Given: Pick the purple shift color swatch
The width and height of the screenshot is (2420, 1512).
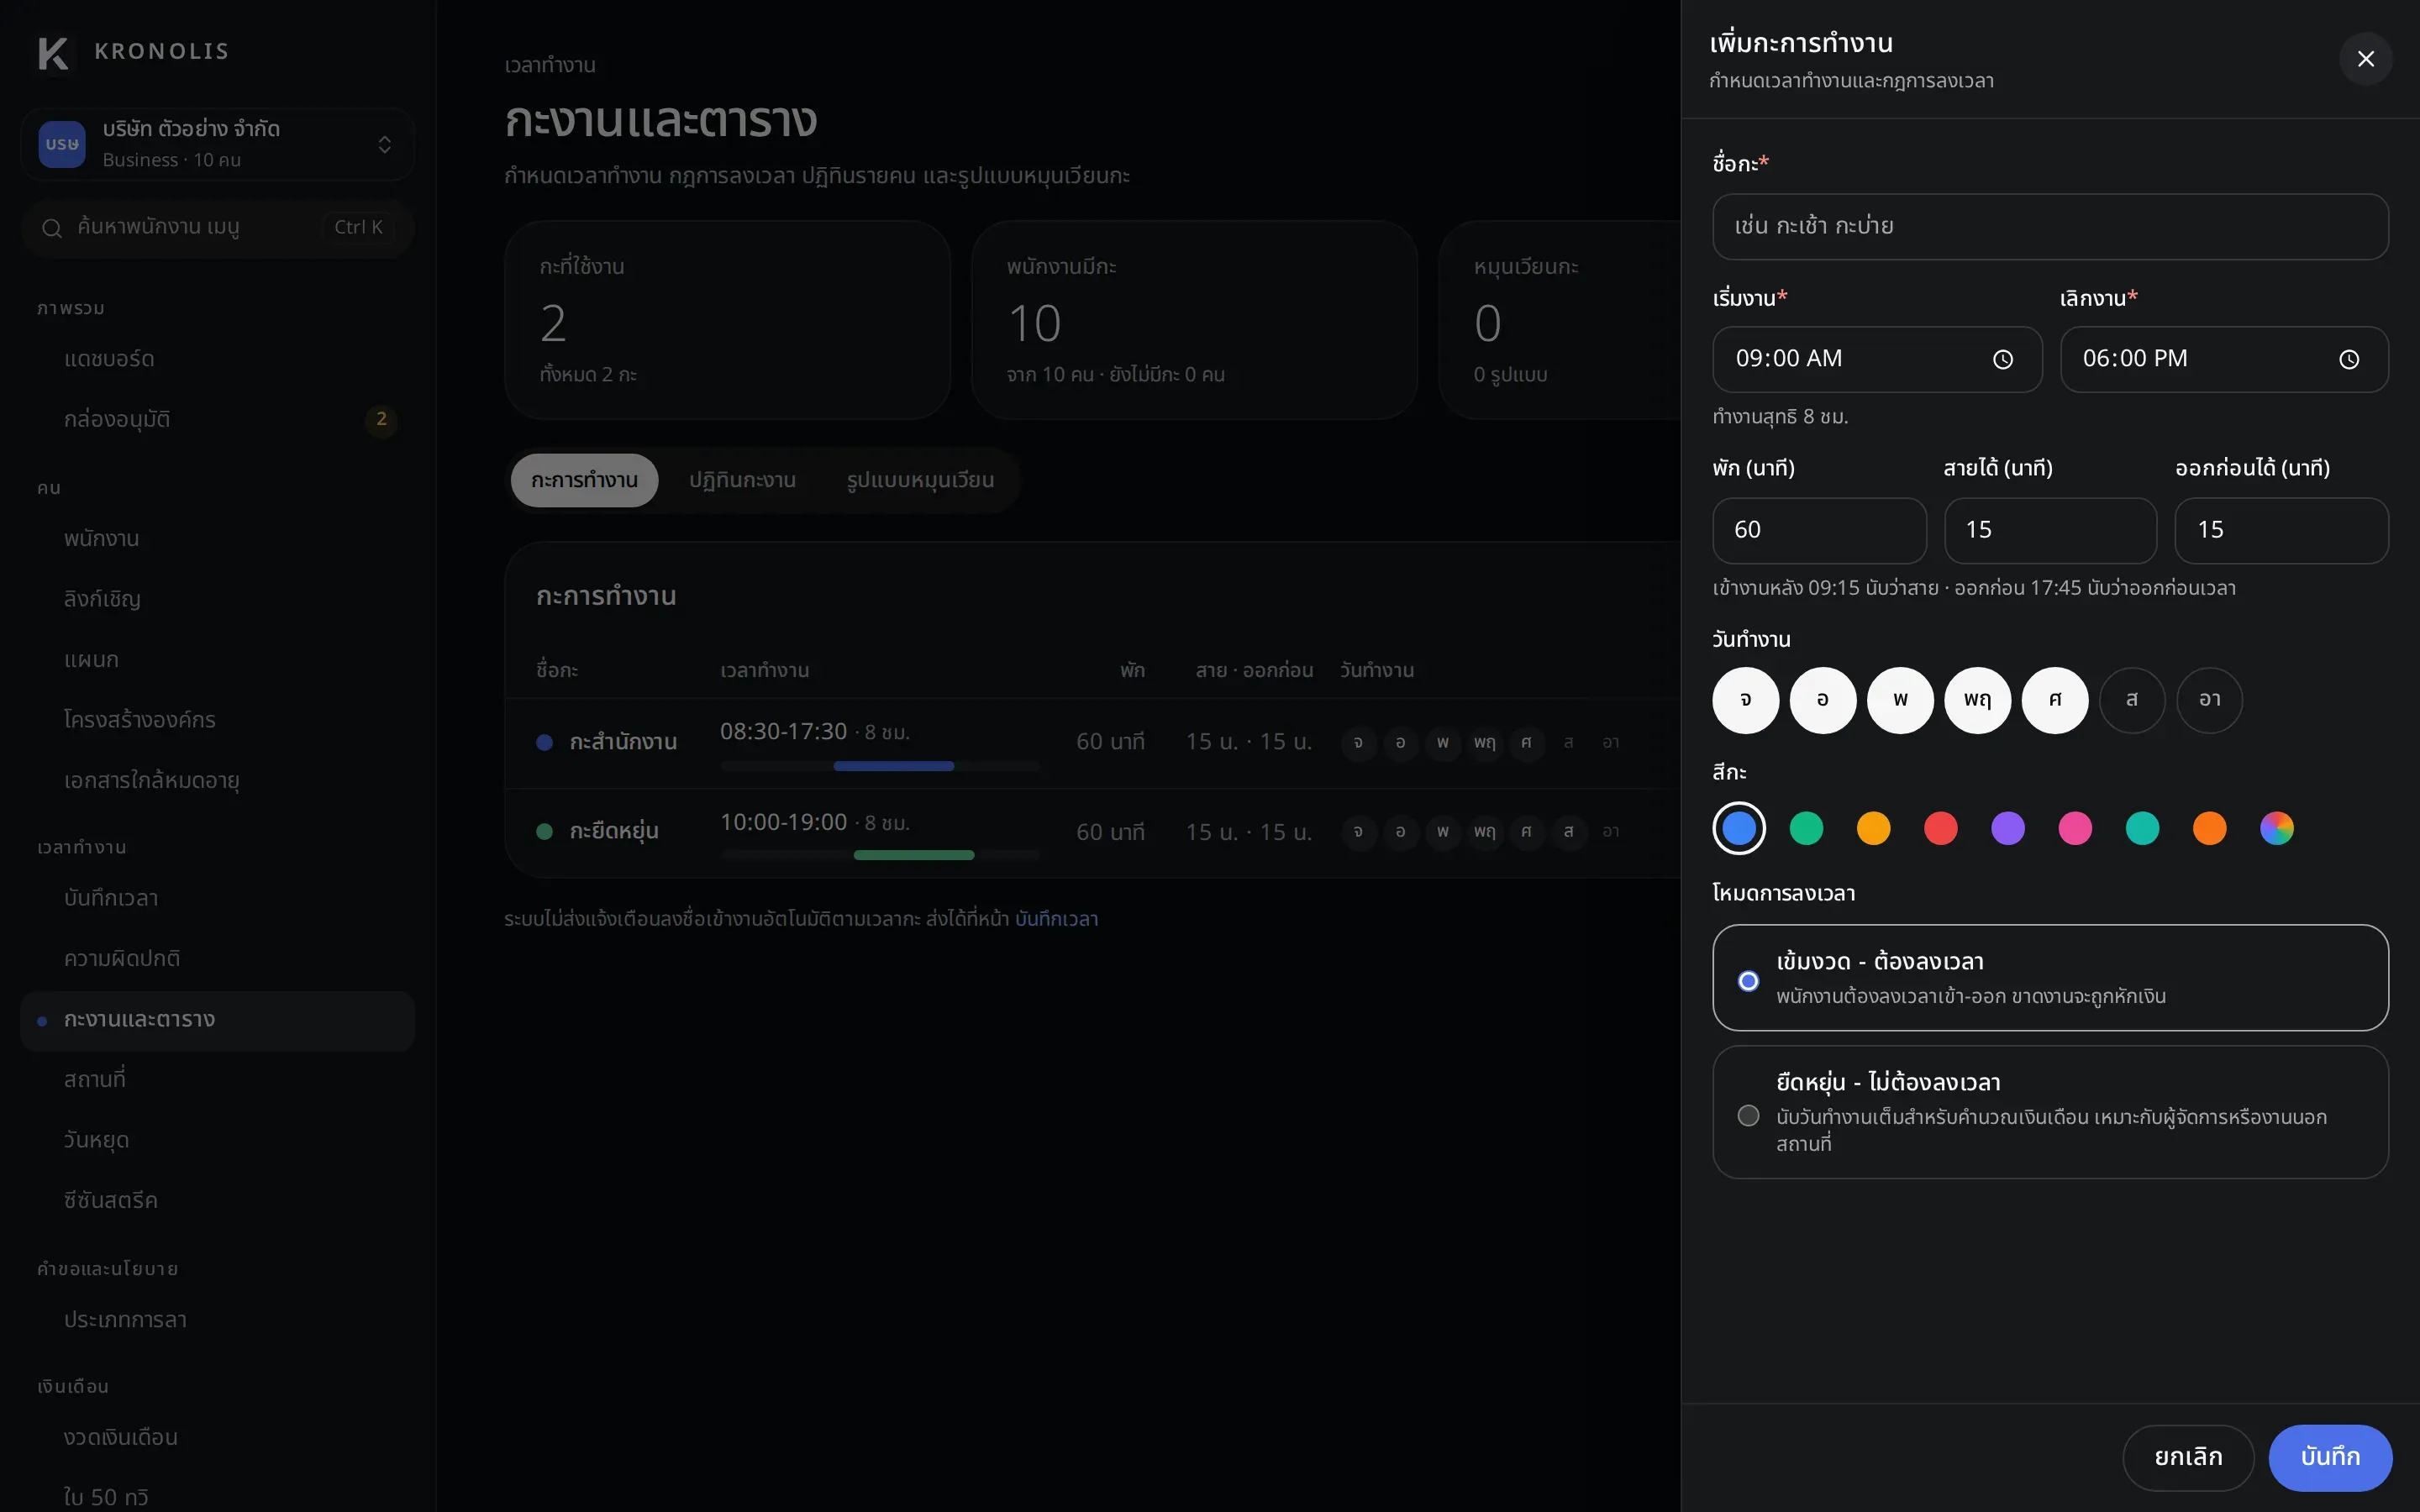Looking at the screenshot, I should pyautogui.click(x=2008, y=828).
